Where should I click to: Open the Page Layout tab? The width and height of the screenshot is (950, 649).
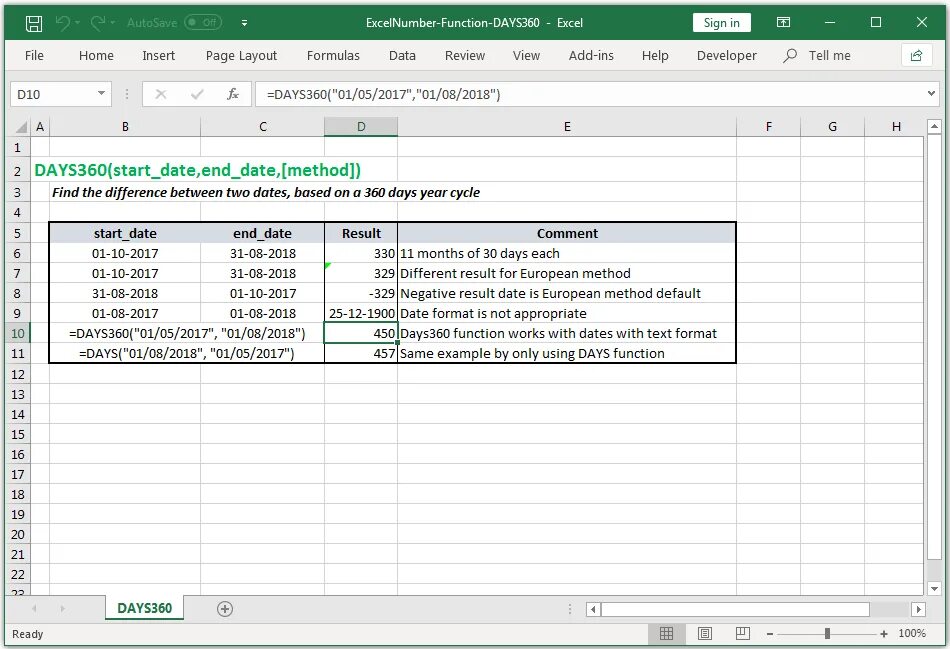click(241, 56)
